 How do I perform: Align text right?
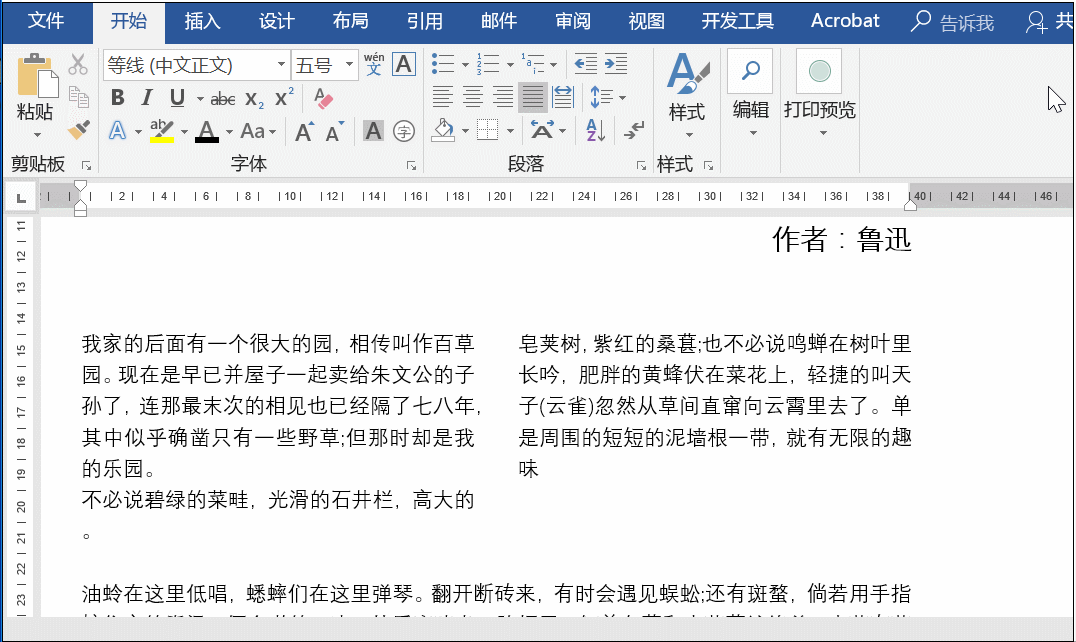[x=503, y=97]
